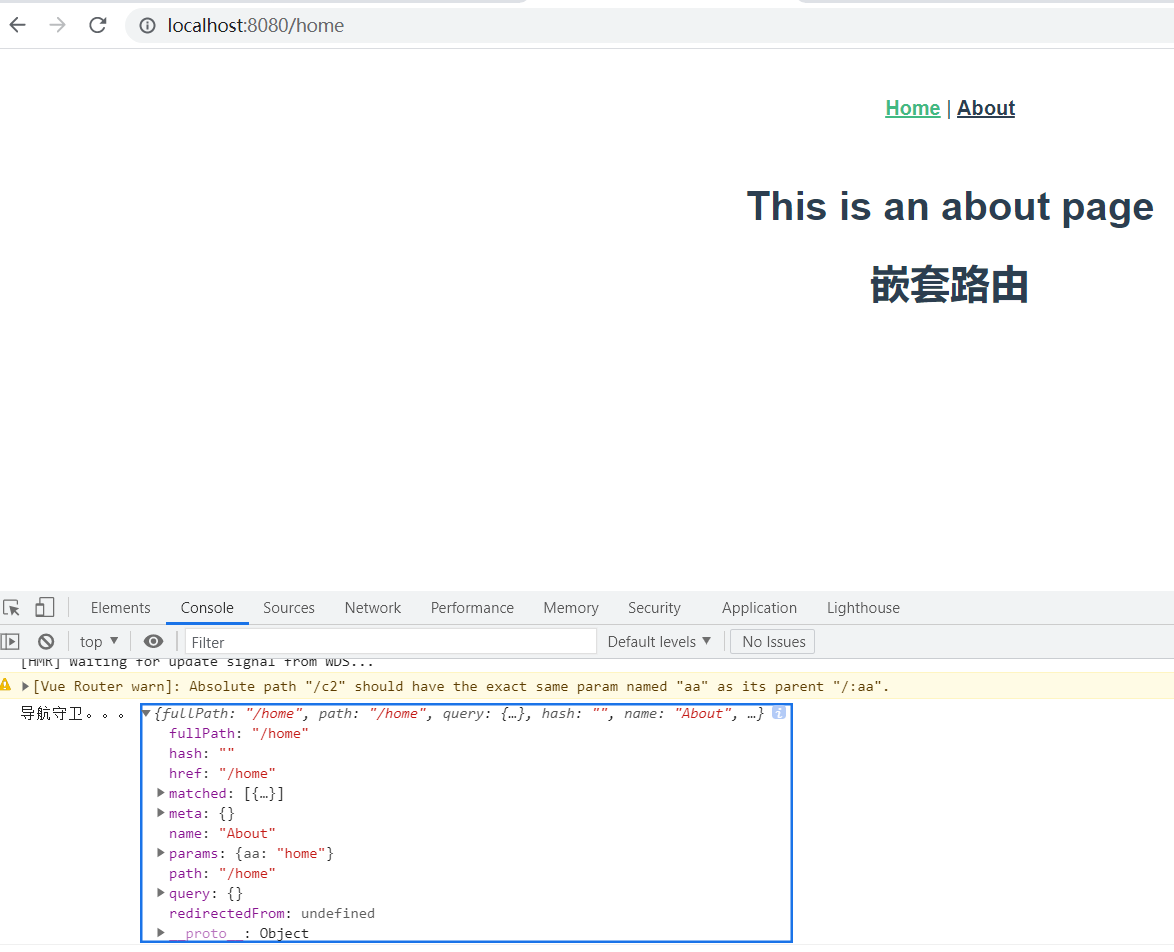Image resolution: width=1174 pixels, height=952 pixels.
Task: Clear the console with the ban icon
Action: point(46,641)
